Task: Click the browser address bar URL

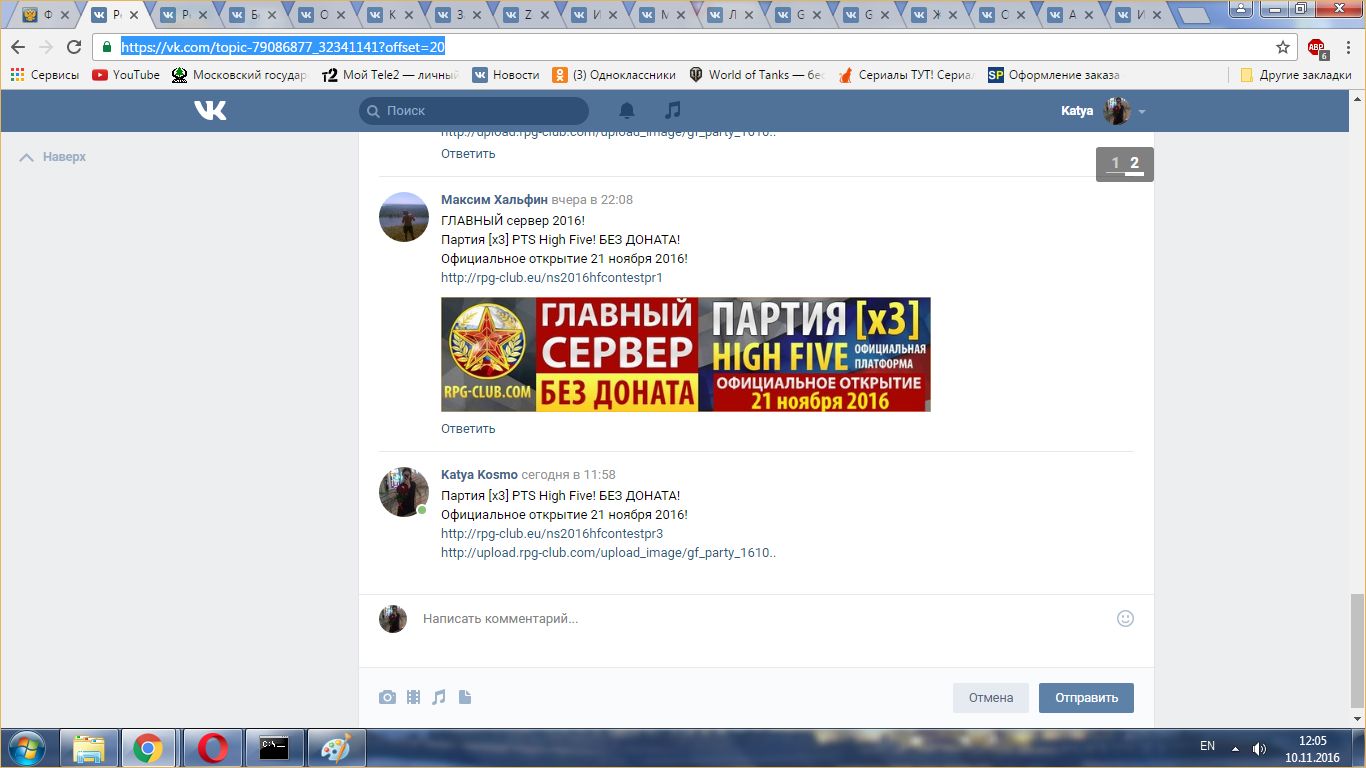Action: tap(283, 47)
